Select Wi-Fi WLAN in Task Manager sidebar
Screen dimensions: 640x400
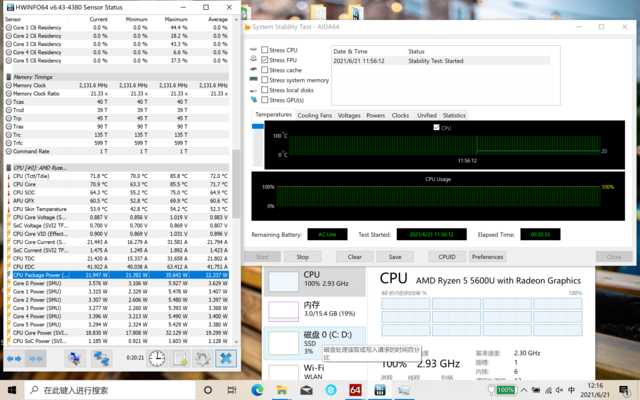click(x=315, y=371)
